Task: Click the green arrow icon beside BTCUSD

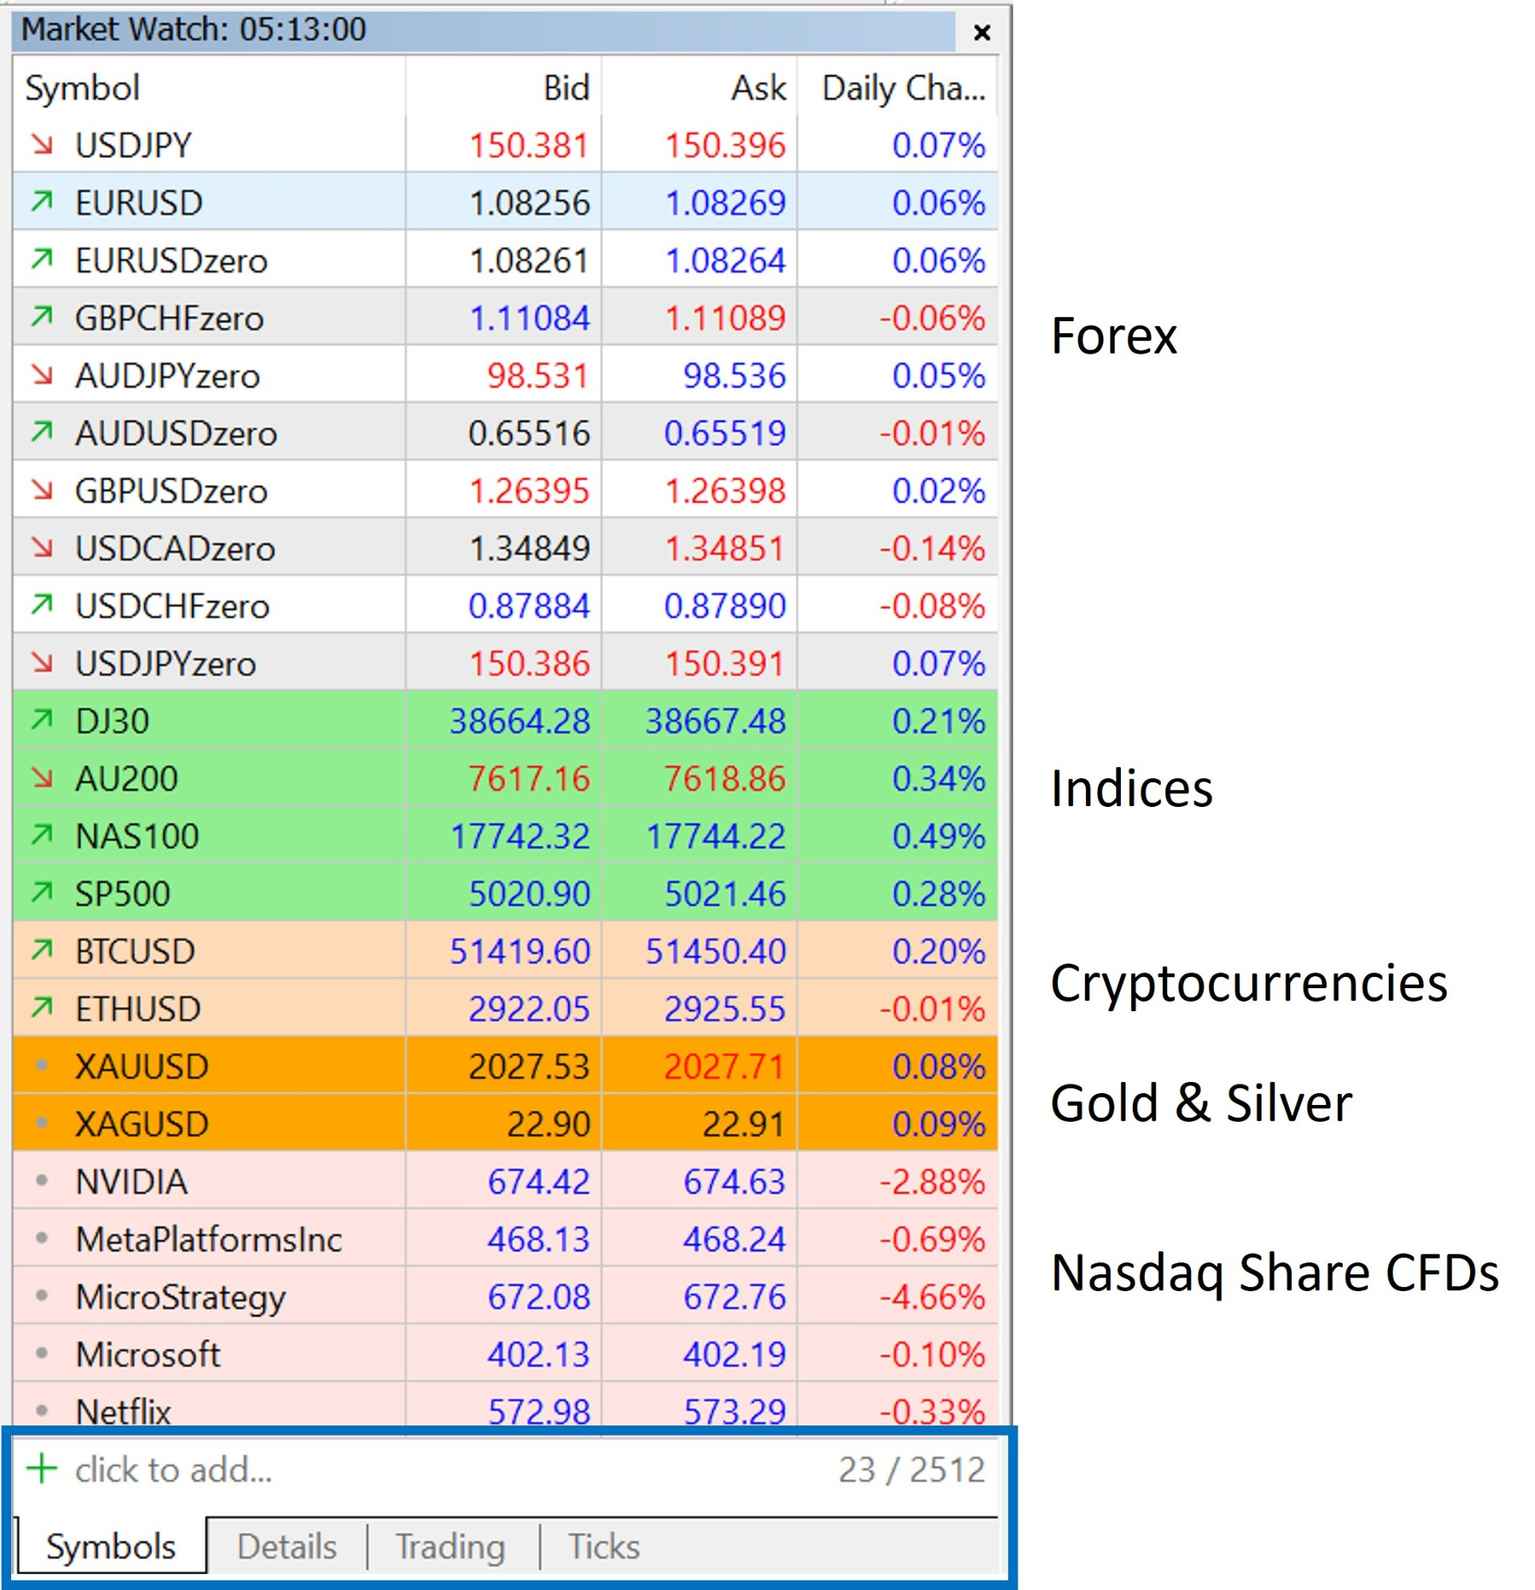Action: point(42,951)
